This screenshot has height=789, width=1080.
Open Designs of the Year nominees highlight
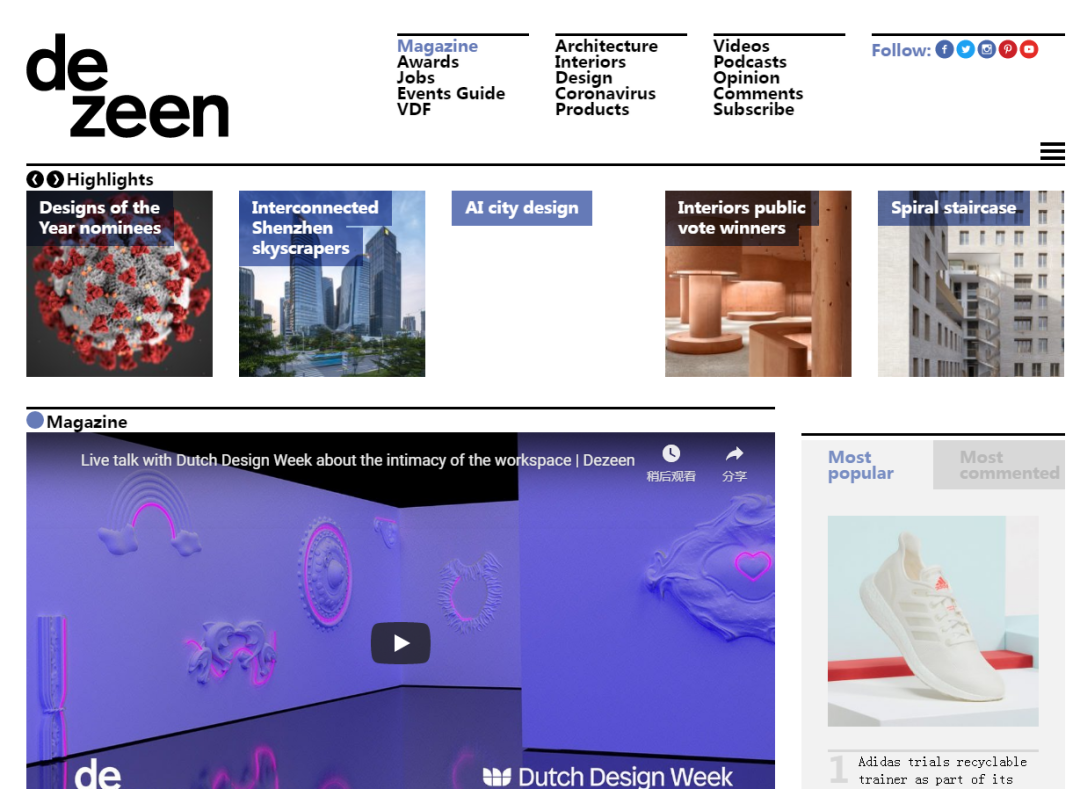119,284
